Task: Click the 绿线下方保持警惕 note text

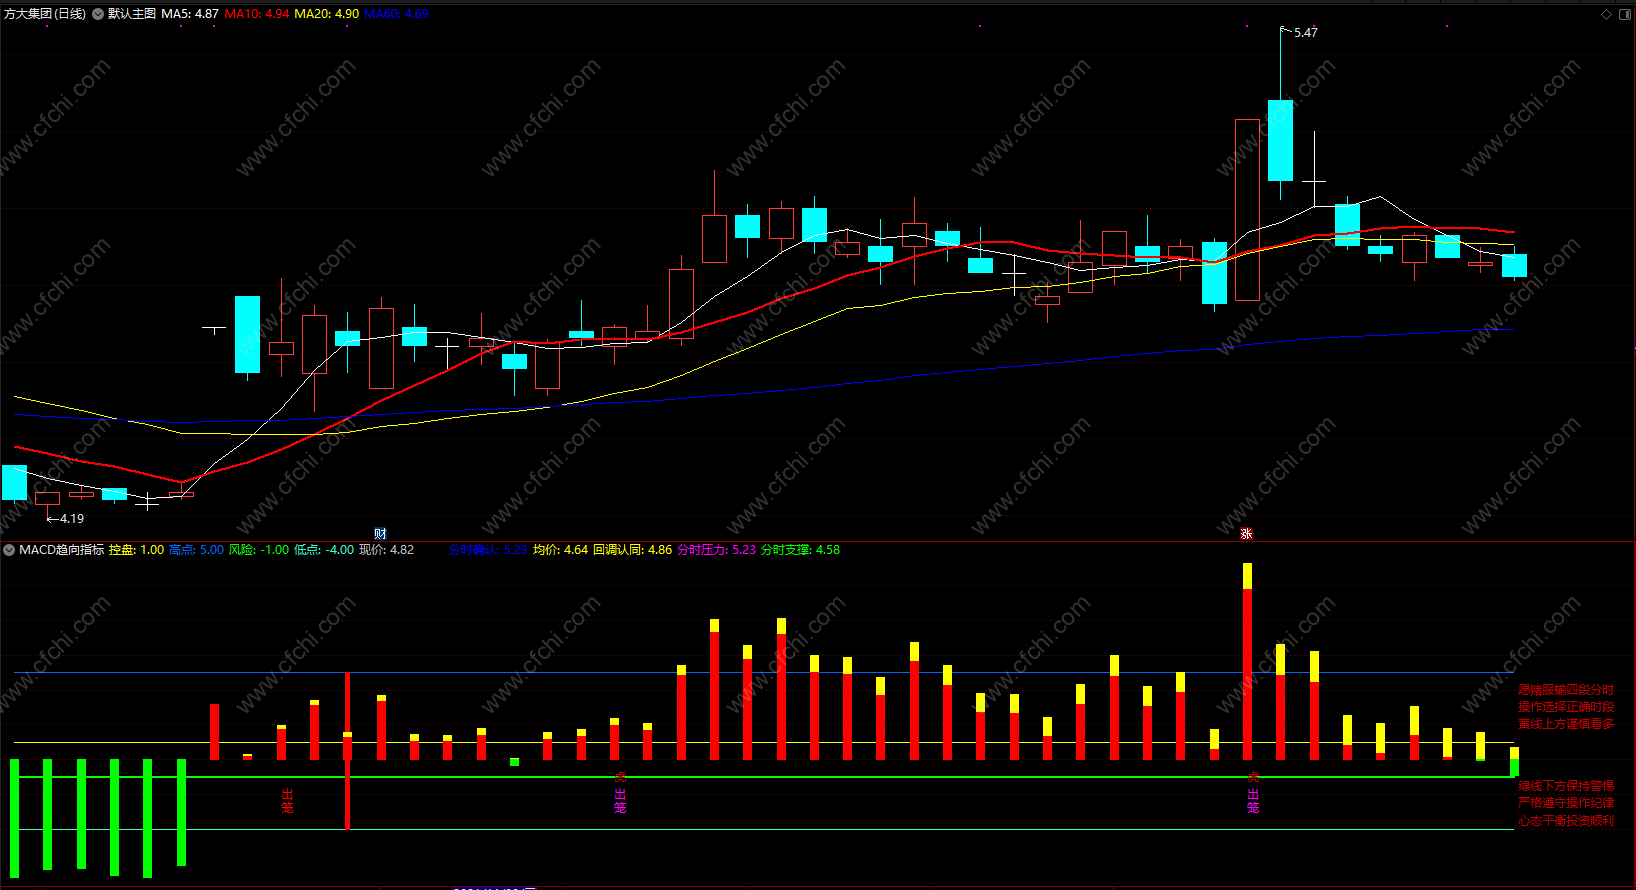Action: [1566, 786]
